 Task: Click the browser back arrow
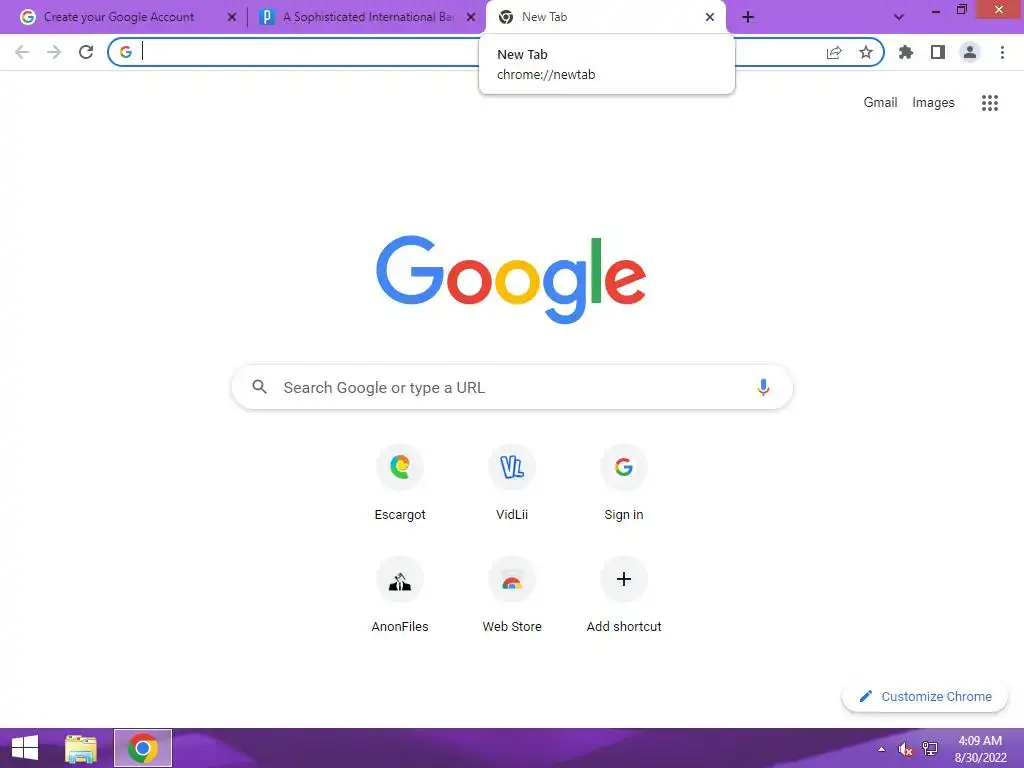pos(22,52)
